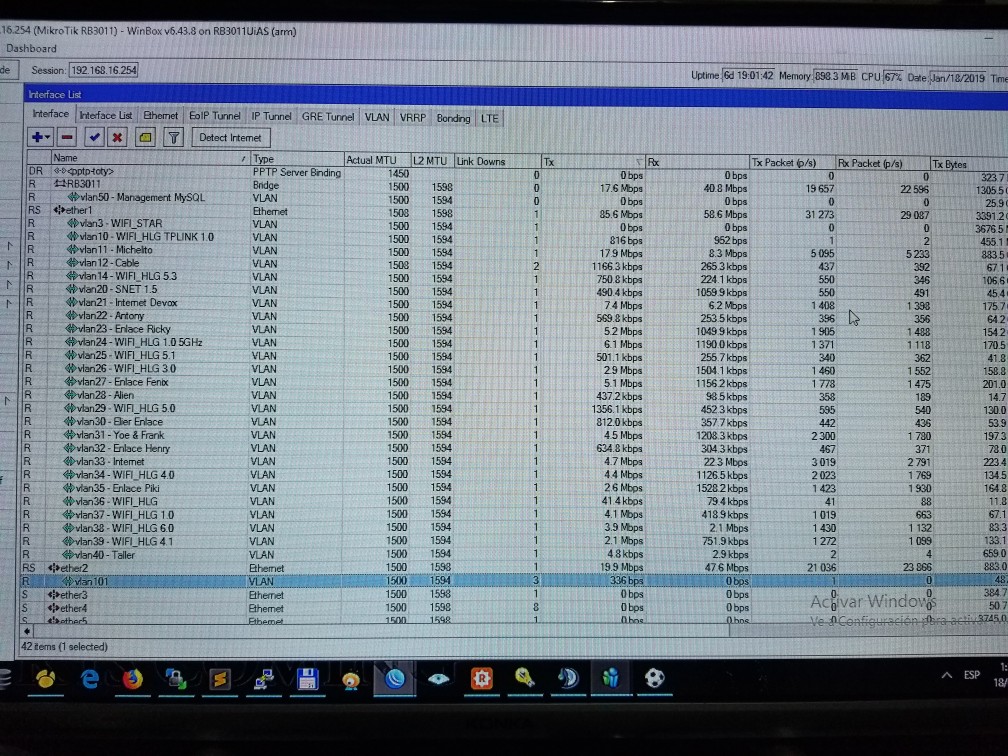Select vlan21 - Internet Devox row
Screen dimensions: 1008x756
click(514, 303)
